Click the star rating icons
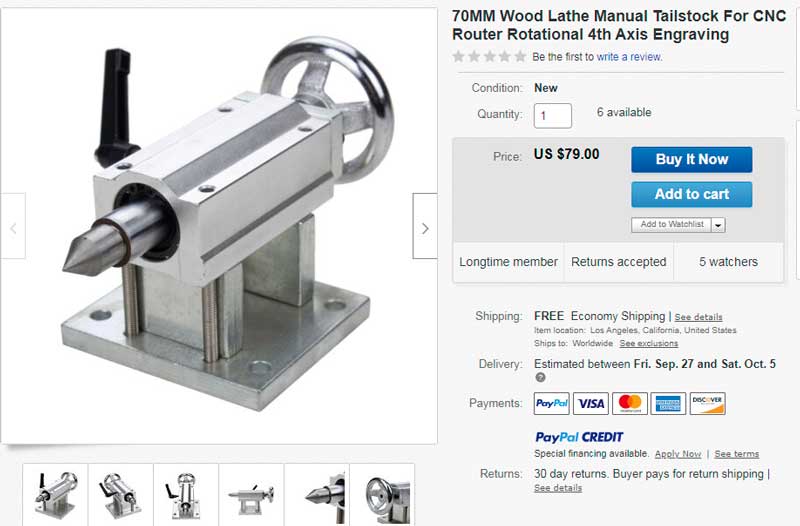This screenshot has height=526, width=800. [489, 57]
